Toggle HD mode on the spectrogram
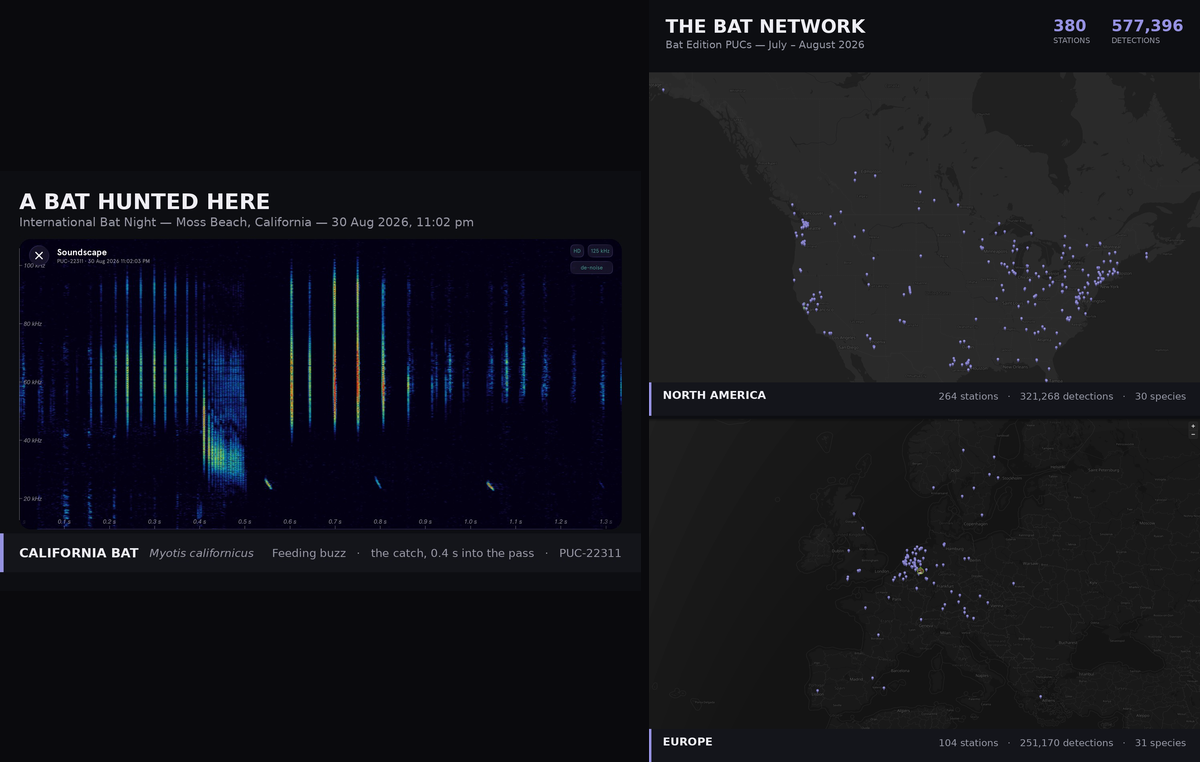 [577, 251]
